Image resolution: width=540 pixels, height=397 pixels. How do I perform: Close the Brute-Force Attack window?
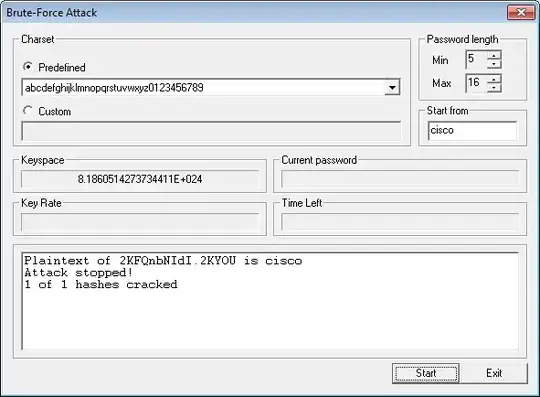(521, 12)
